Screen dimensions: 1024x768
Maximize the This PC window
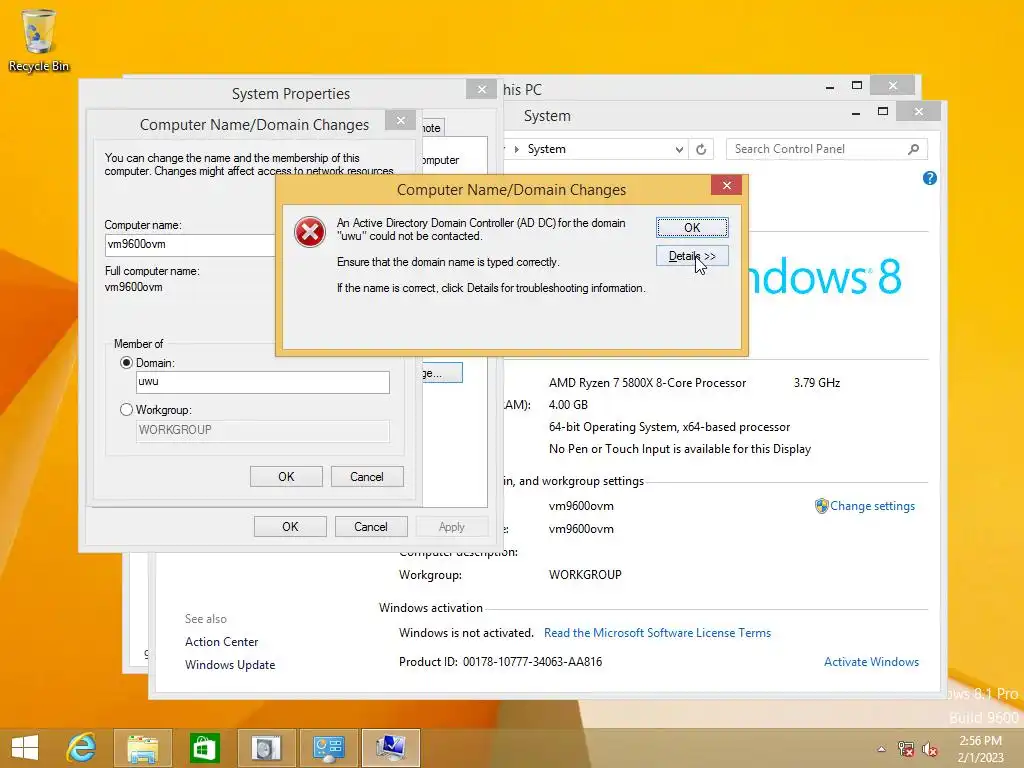[857, 86]
